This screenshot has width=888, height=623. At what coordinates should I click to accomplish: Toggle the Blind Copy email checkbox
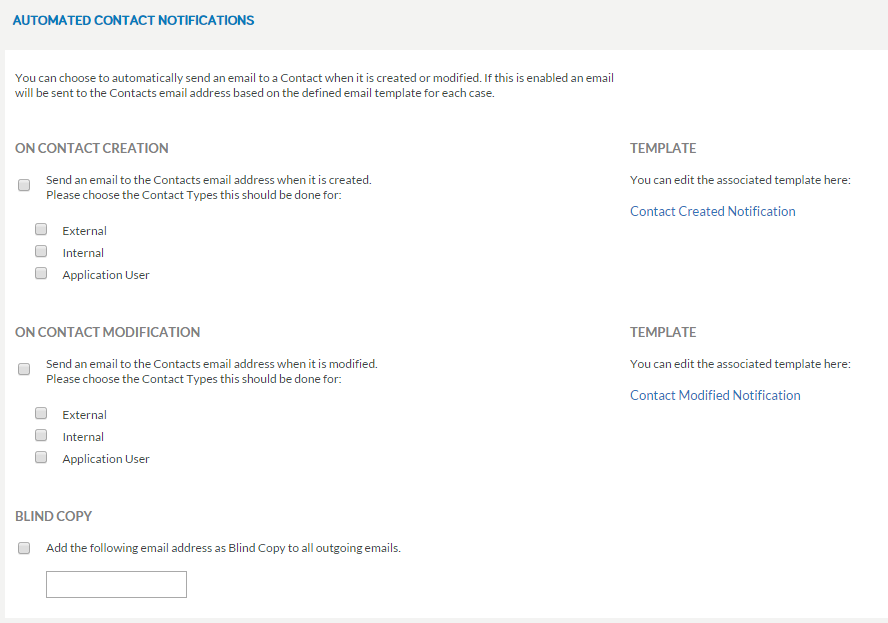tap(24, 548)
